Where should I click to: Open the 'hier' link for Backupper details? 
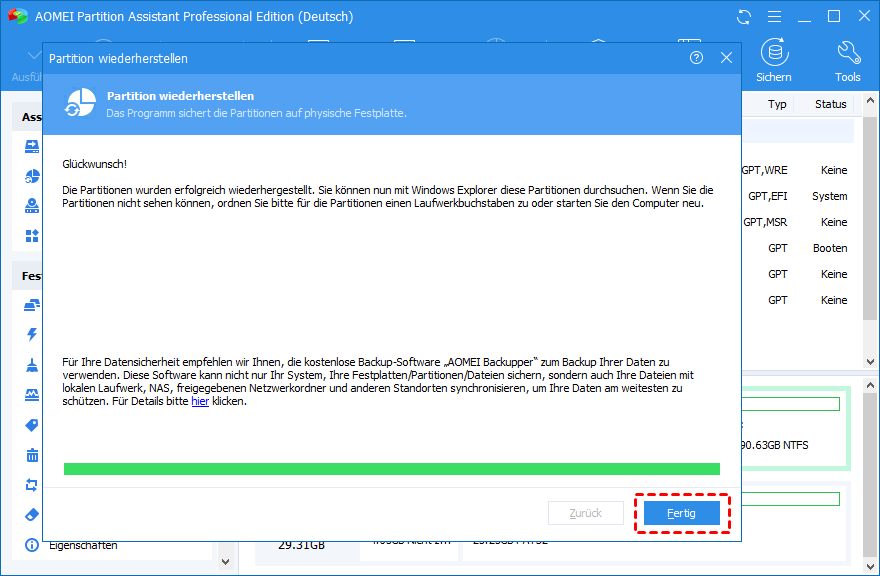(200, 401)
